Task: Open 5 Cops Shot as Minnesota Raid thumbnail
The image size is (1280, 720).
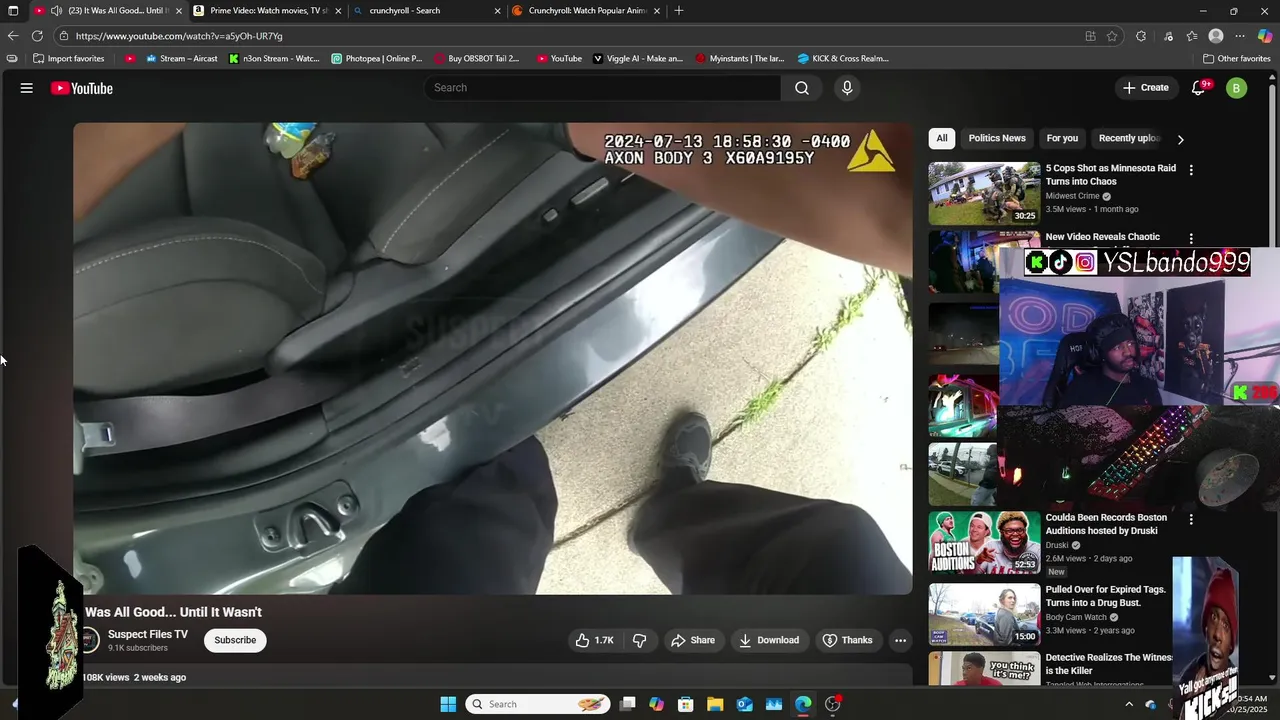Action: (x=984, y=193)
